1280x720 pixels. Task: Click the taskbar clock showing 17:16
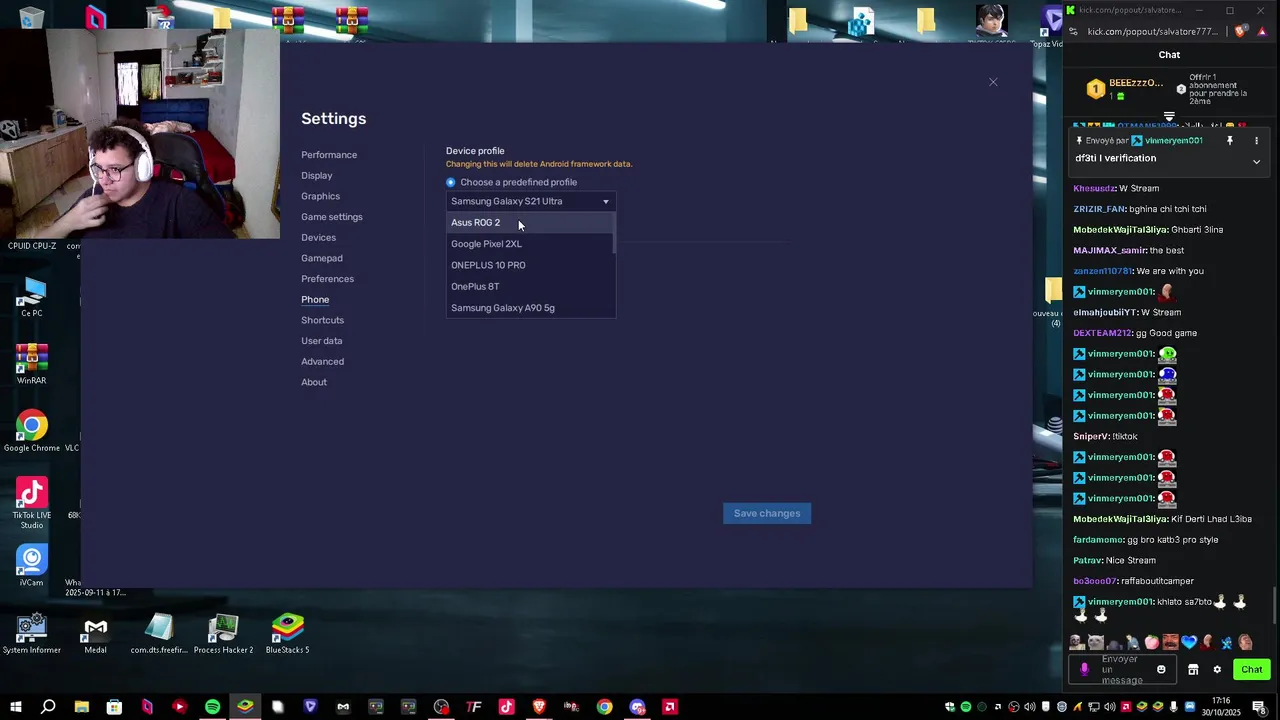point(1220,707)
